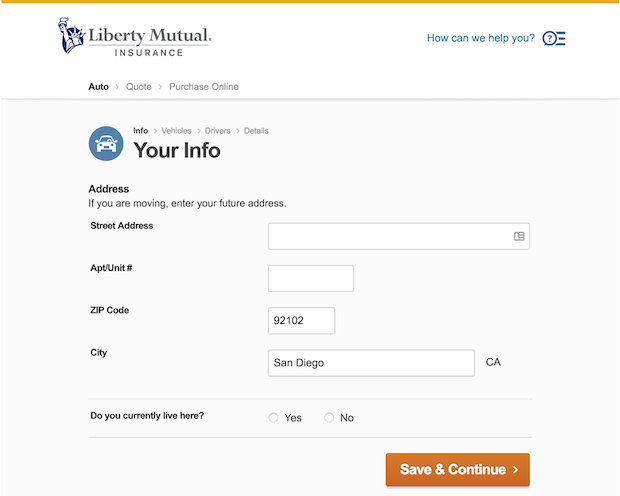Click the Auto breadcrumb item
The height and width of the screenshot is (496, 620).
[x=98, y=87]
